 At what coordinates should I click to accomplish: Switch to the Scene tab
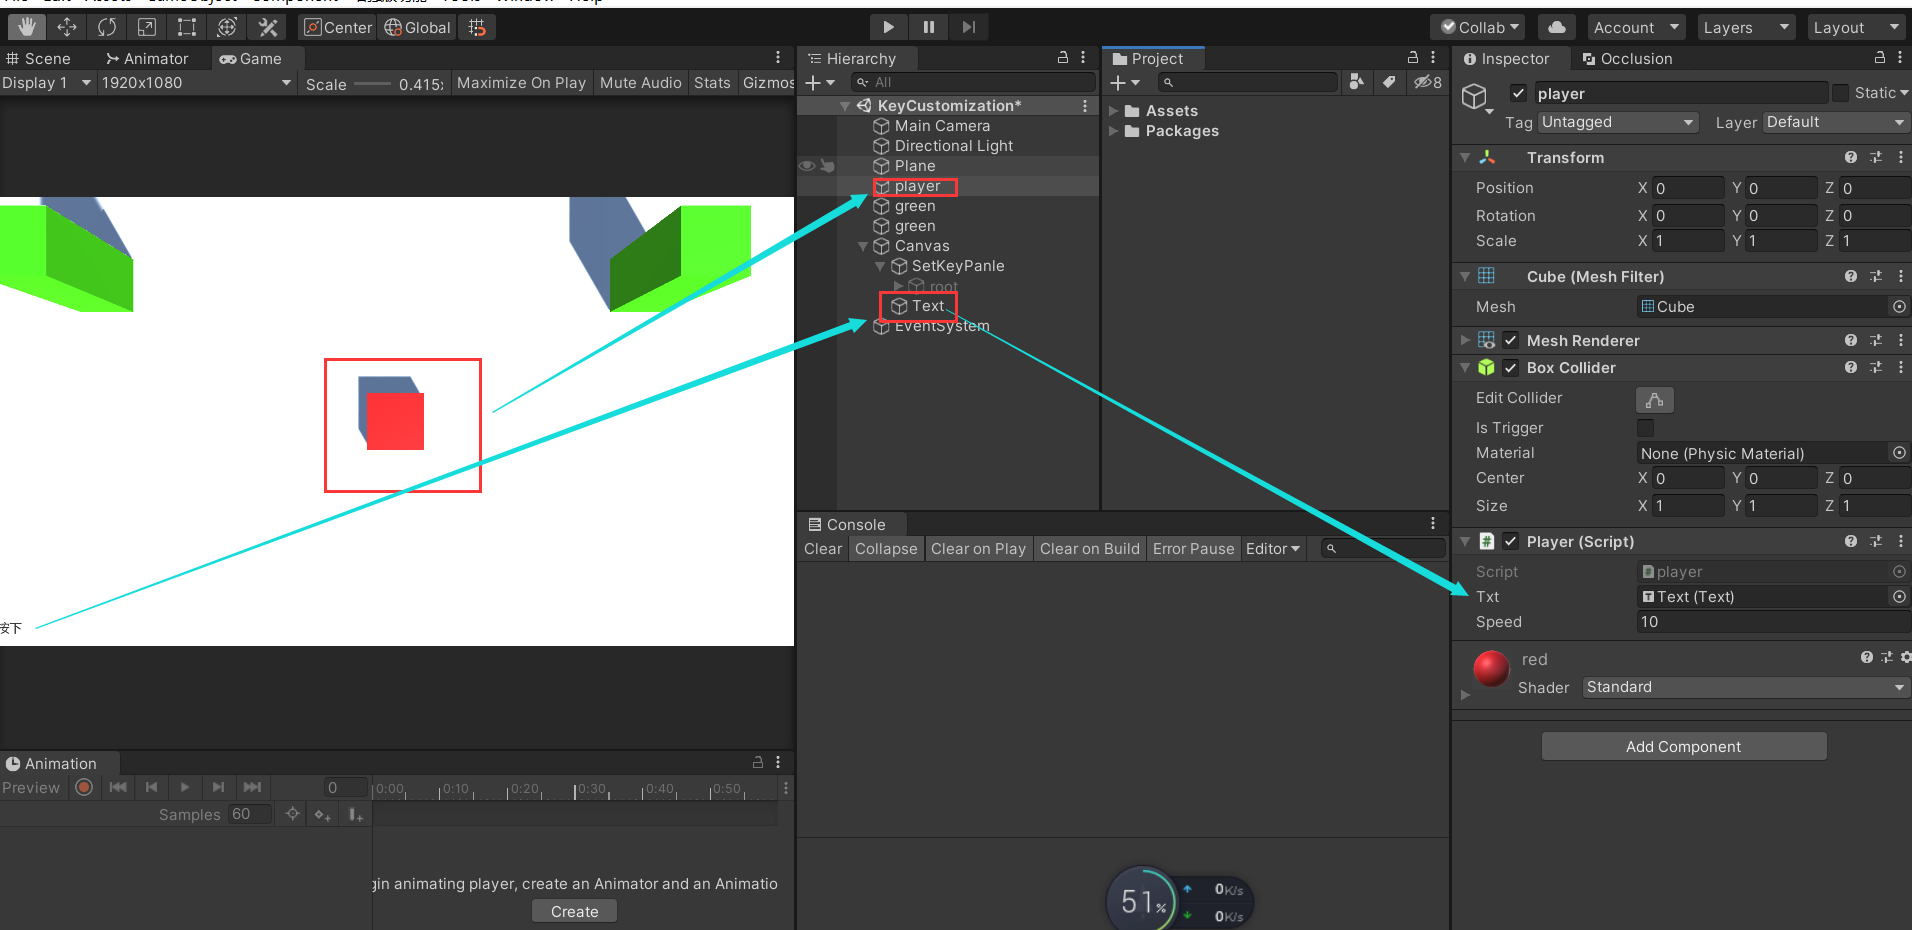click(x=40, y=58)
